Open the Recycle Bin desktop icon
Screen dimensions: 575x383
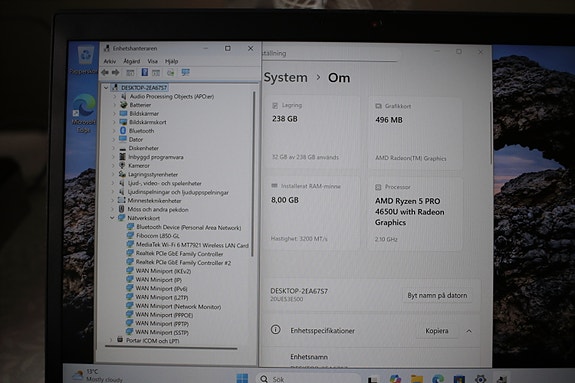click(85, 60)
